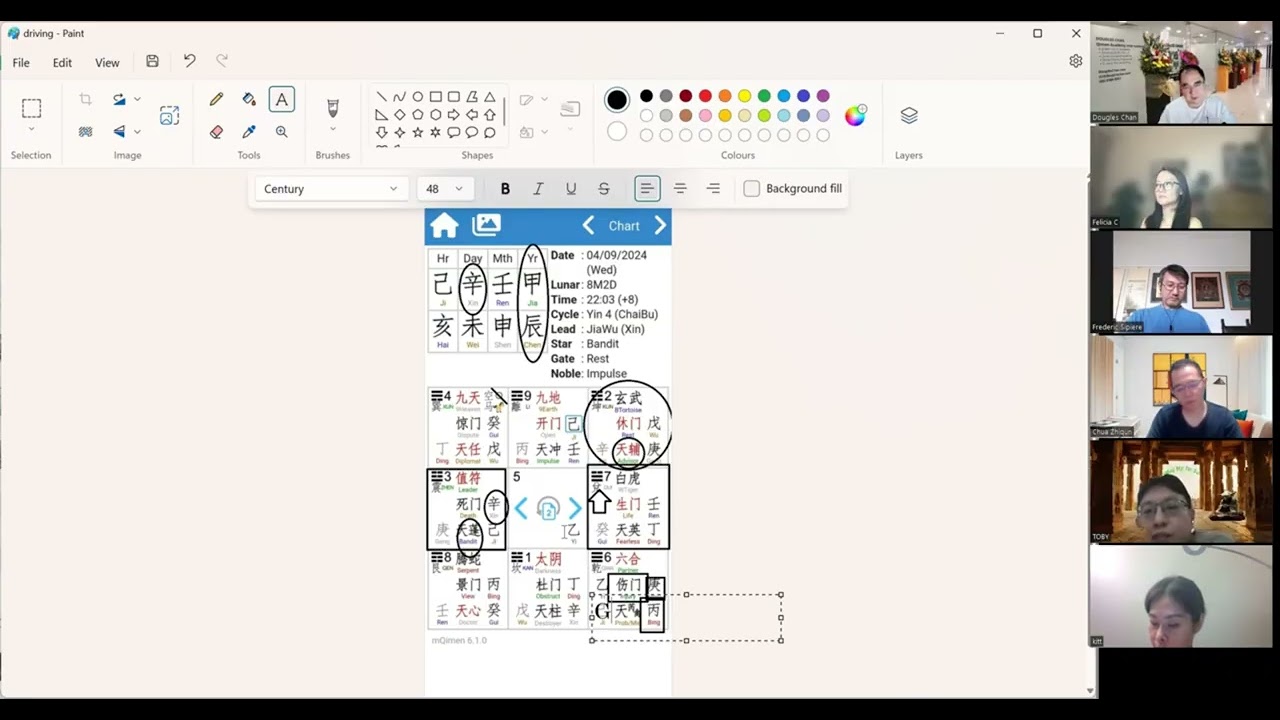Click the home icon in chart app
Viewport: 1280px width, 720px height.
tap(443, 226)
